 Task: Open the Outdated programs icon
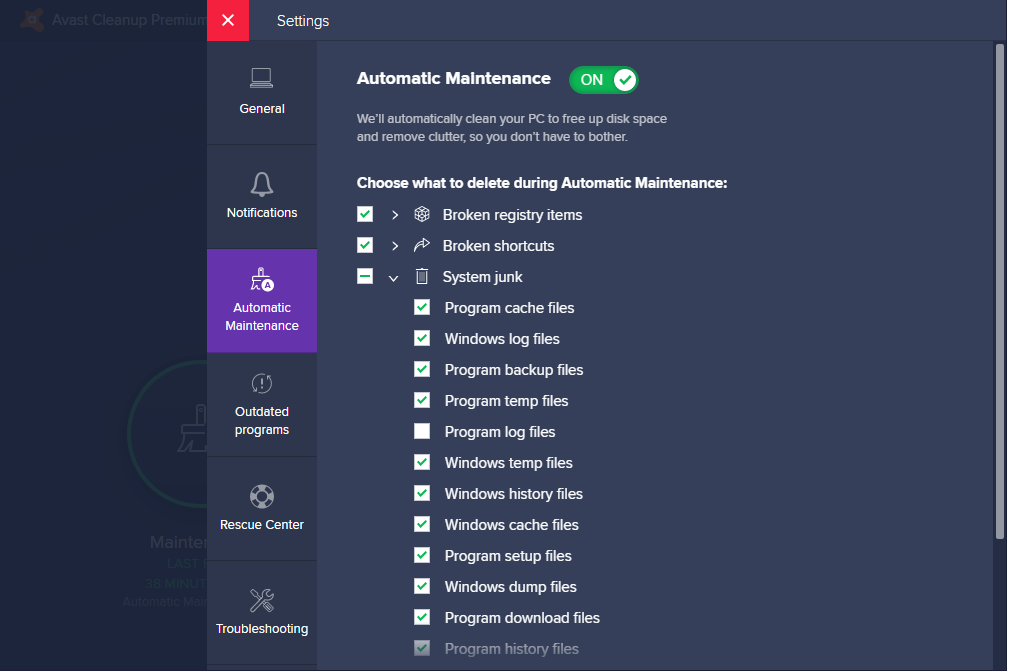pyautogui.click(x=262, y=383)
